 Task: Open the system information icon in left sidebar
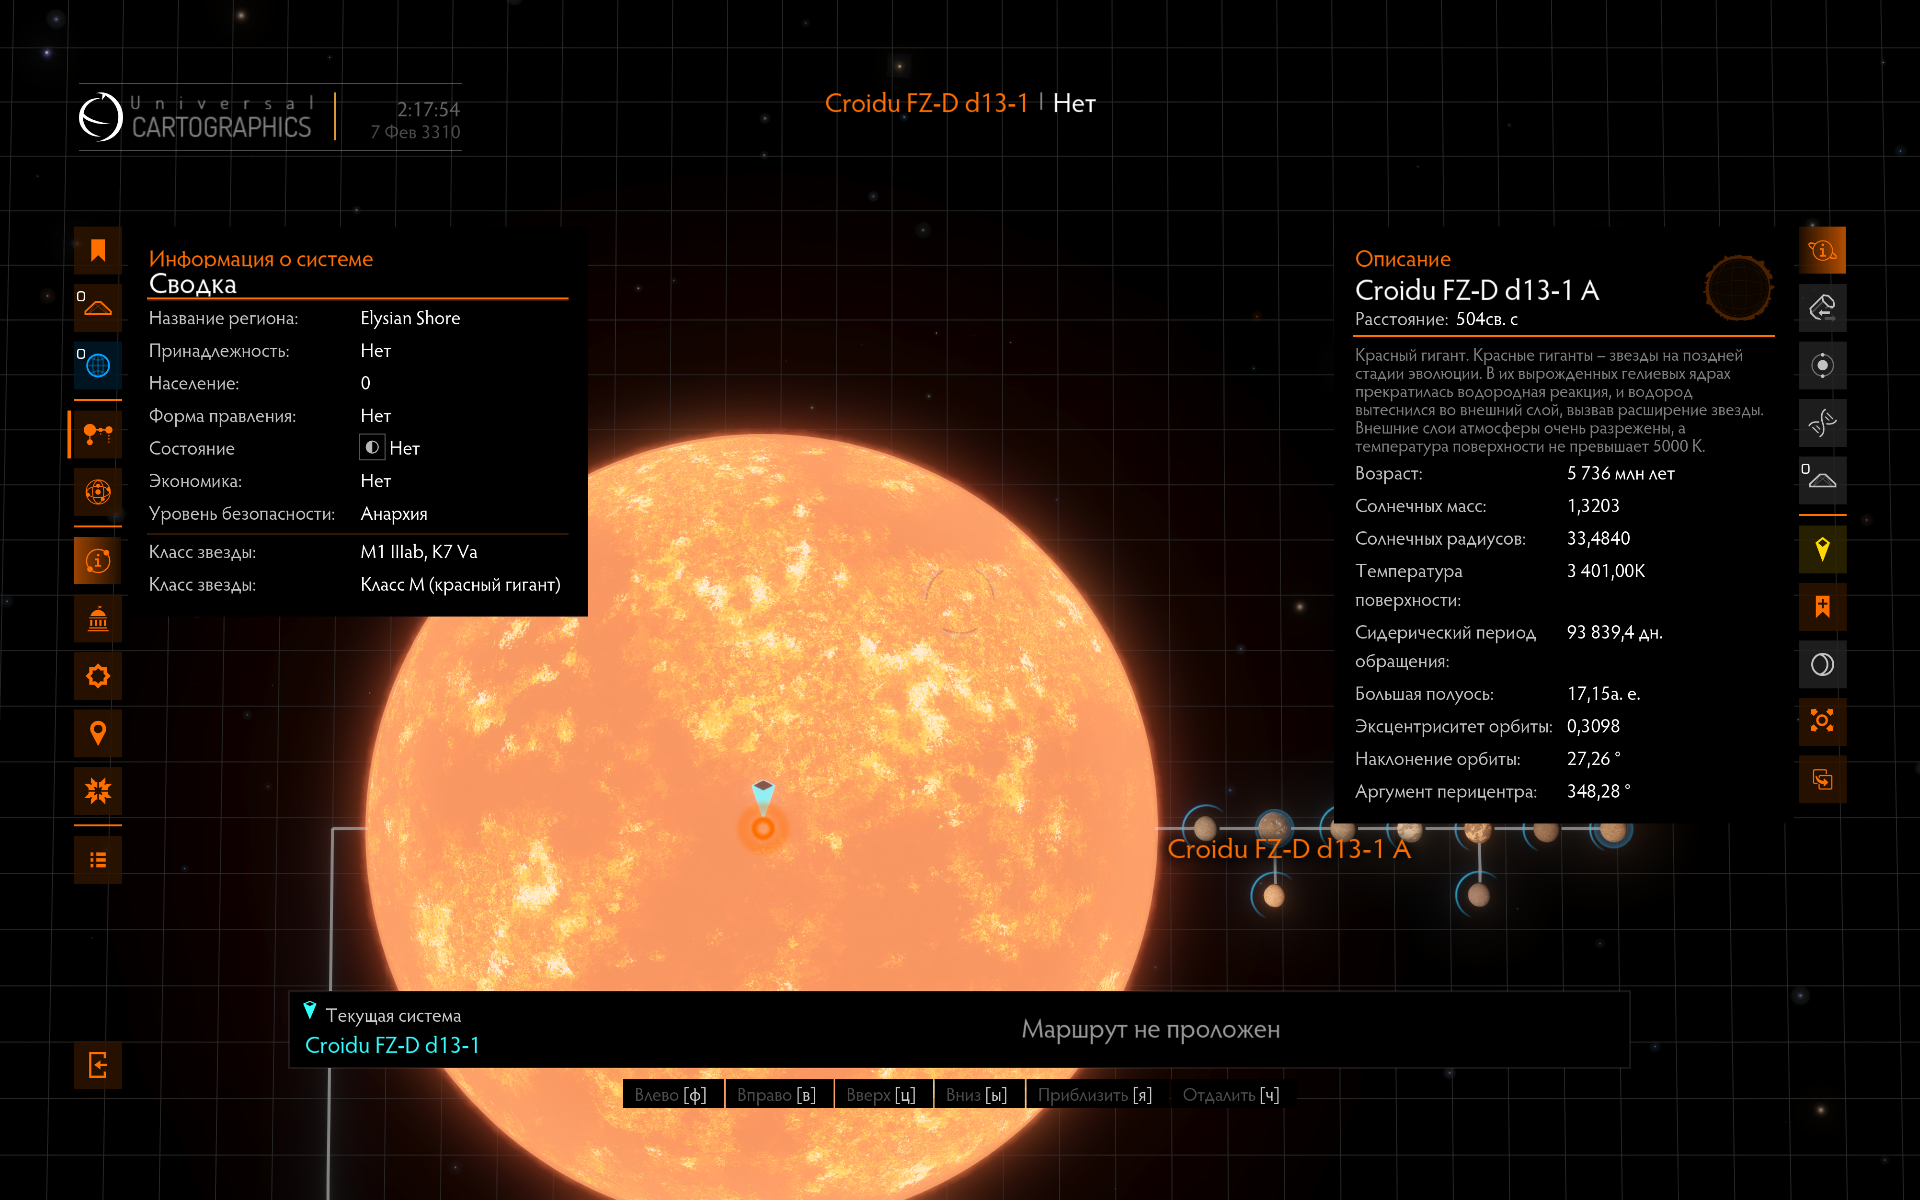98,561
